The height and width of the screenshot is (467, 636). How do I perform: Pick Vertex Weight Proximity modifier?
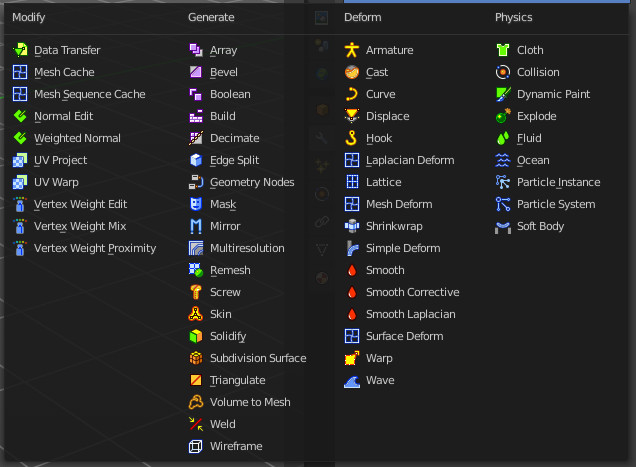95,248
